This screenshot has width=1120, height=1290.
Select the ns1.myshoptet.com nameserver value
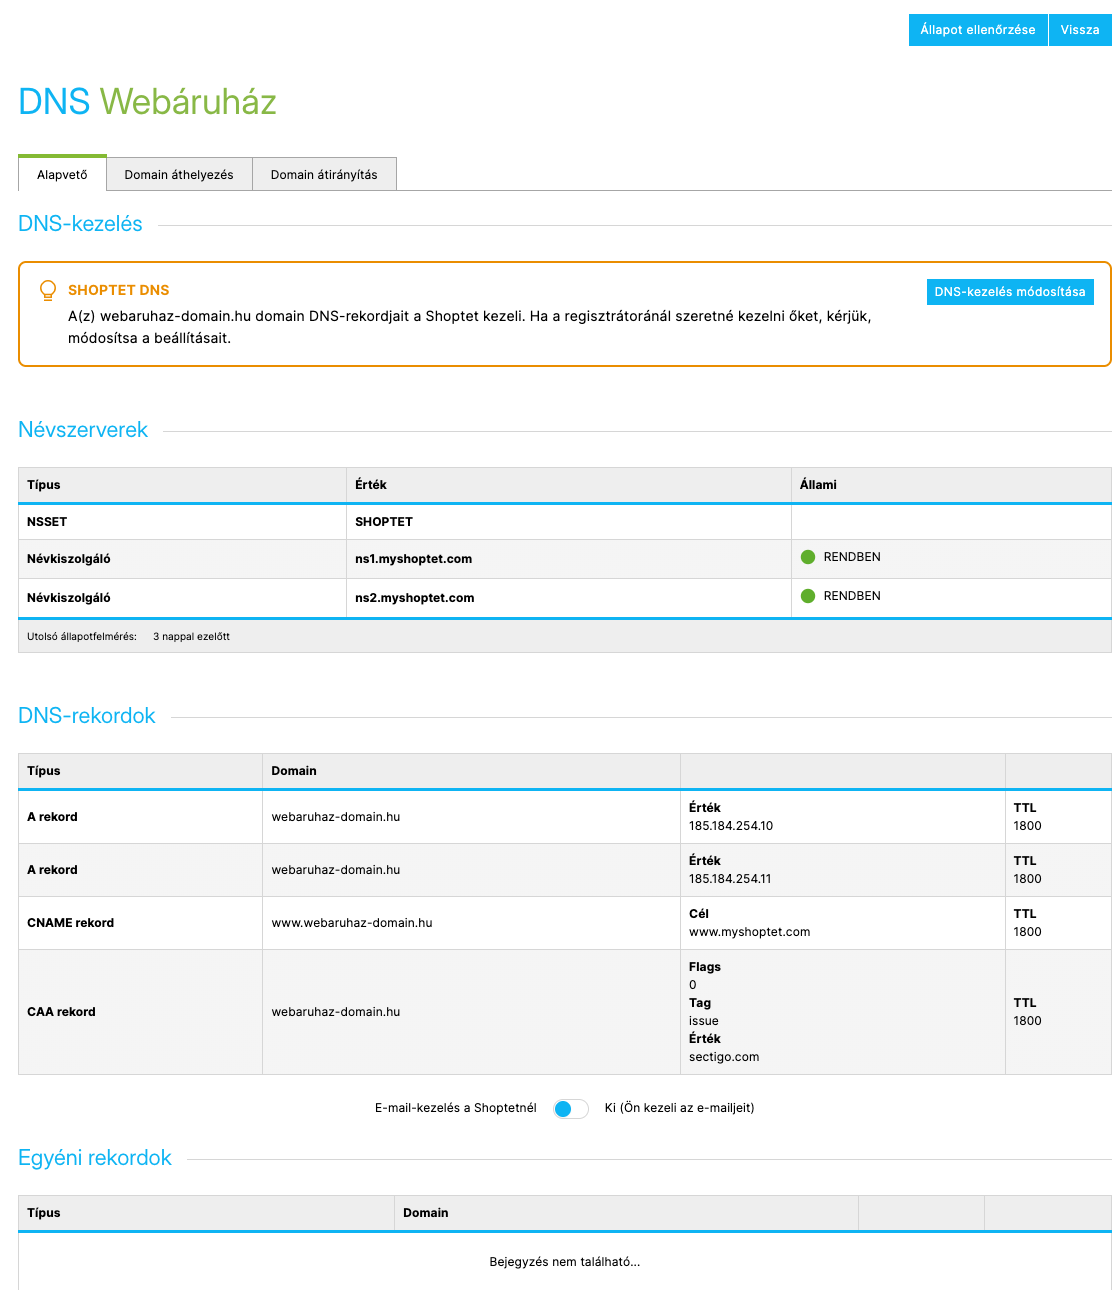(414, 559)
